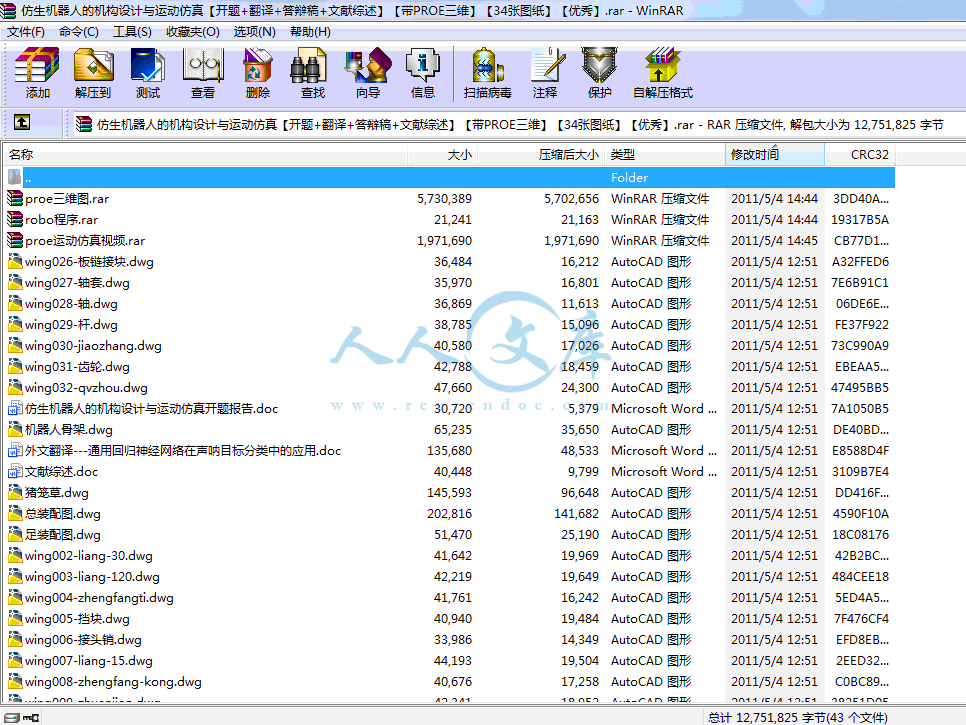966x725 pixels.
Task: Click the wing026-板链接块.dwg file icon
Action: click(15, 262)
